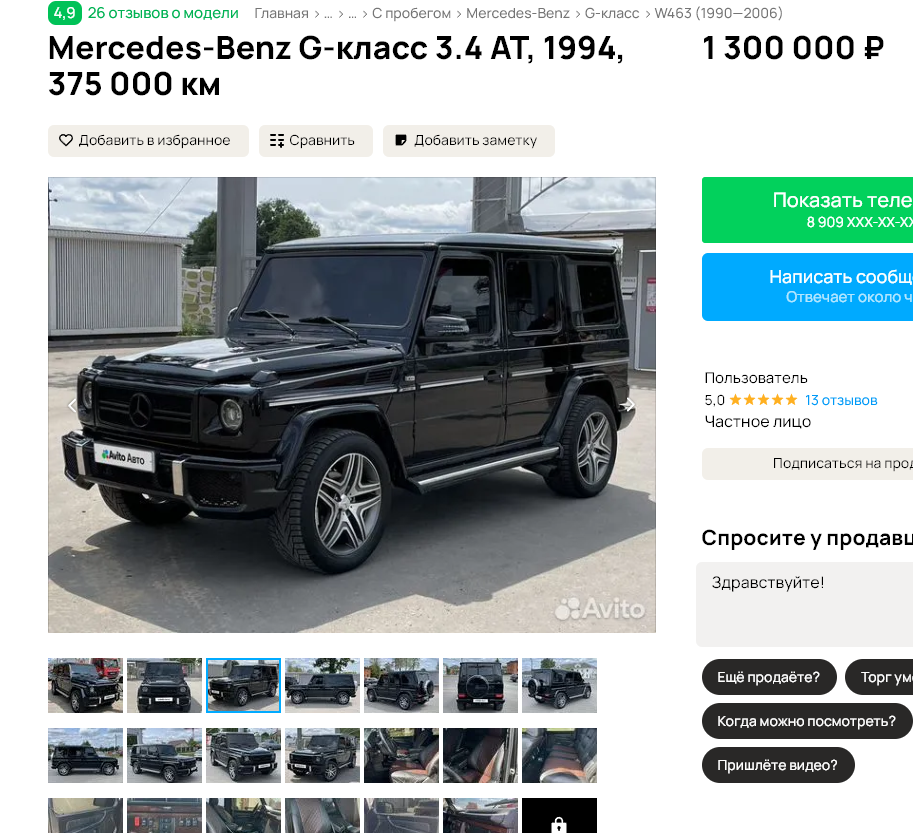
Task: Click the green Показать телефон button
Action: pos(807,210)
